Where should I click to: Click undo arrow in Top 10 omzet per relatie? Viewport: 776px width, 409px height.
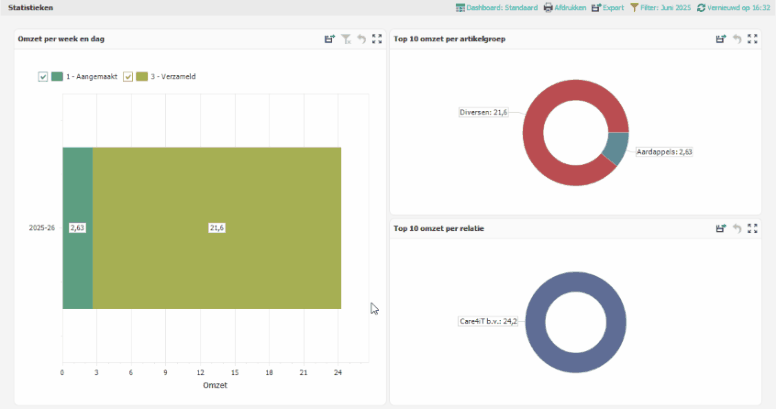[x=737, y=228]
